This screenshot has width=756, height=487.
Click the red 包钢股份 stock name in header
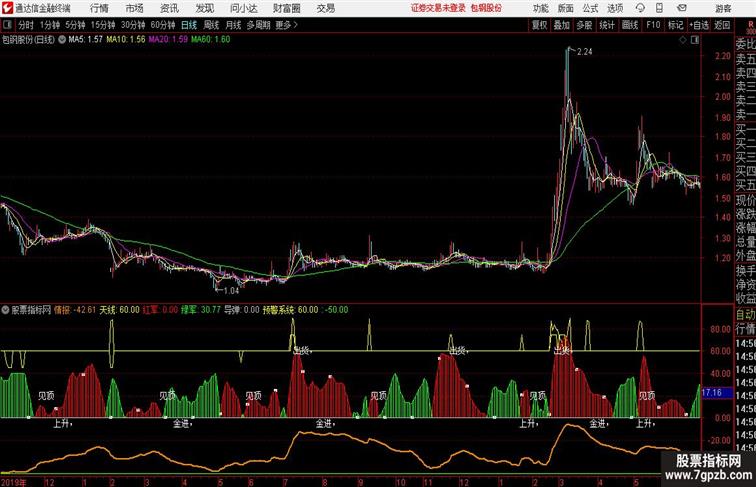coord(486,8)
